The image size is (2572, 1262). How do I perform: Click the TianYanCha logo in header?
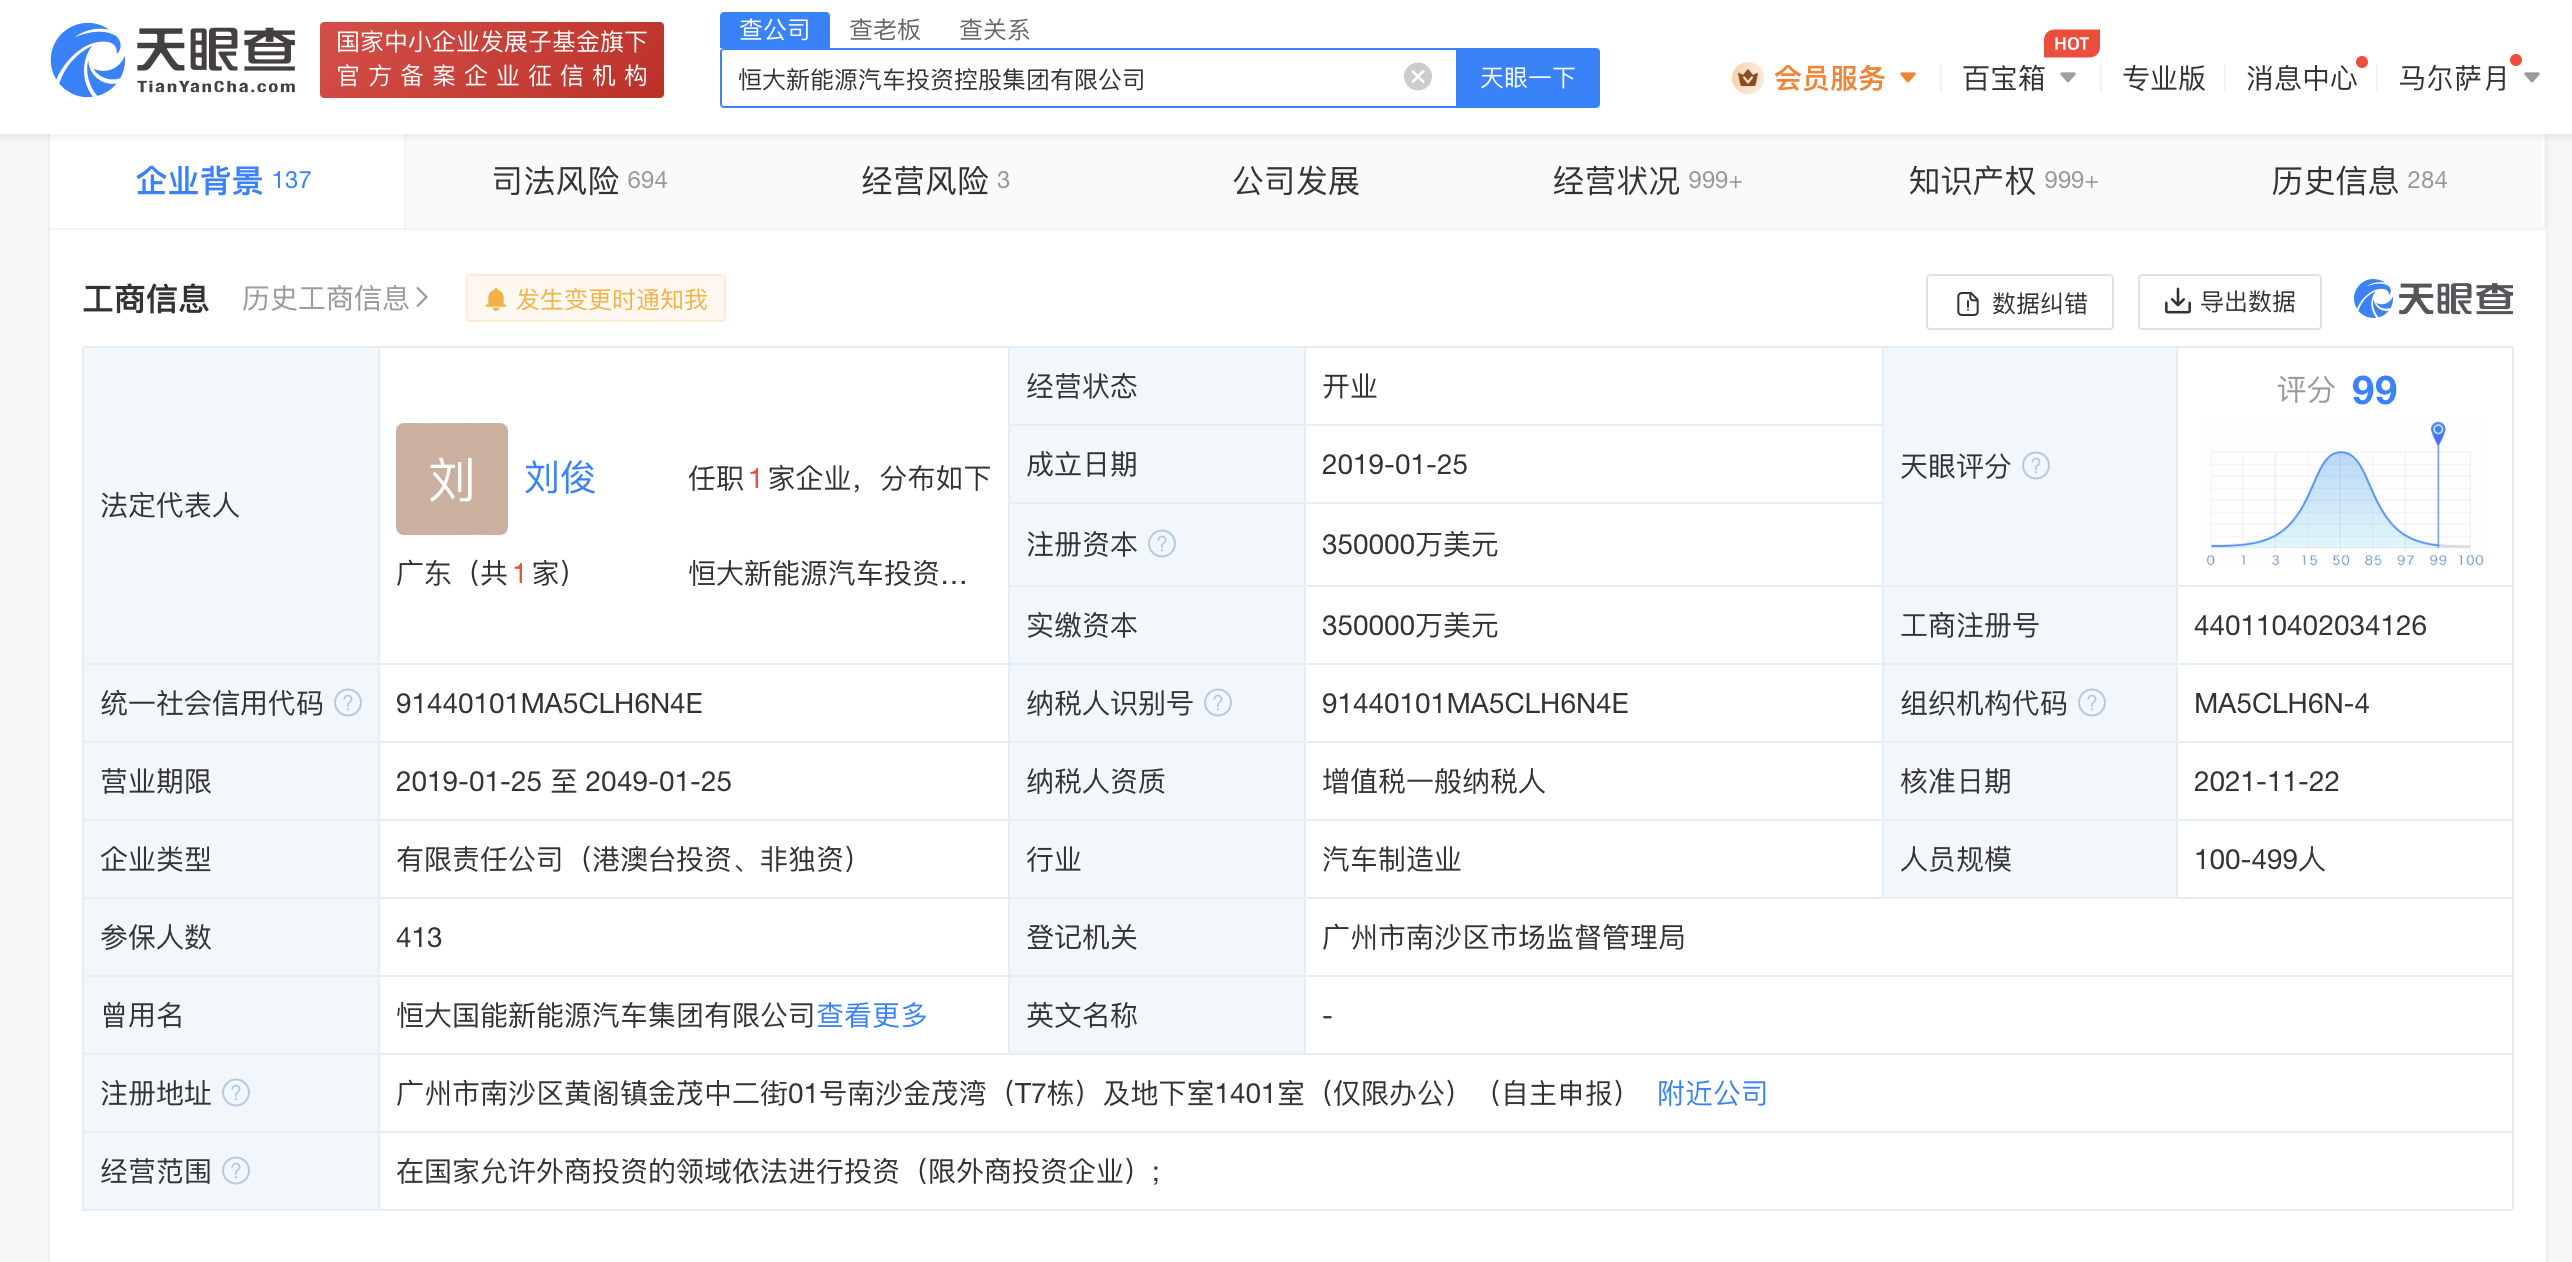[174, 60]
